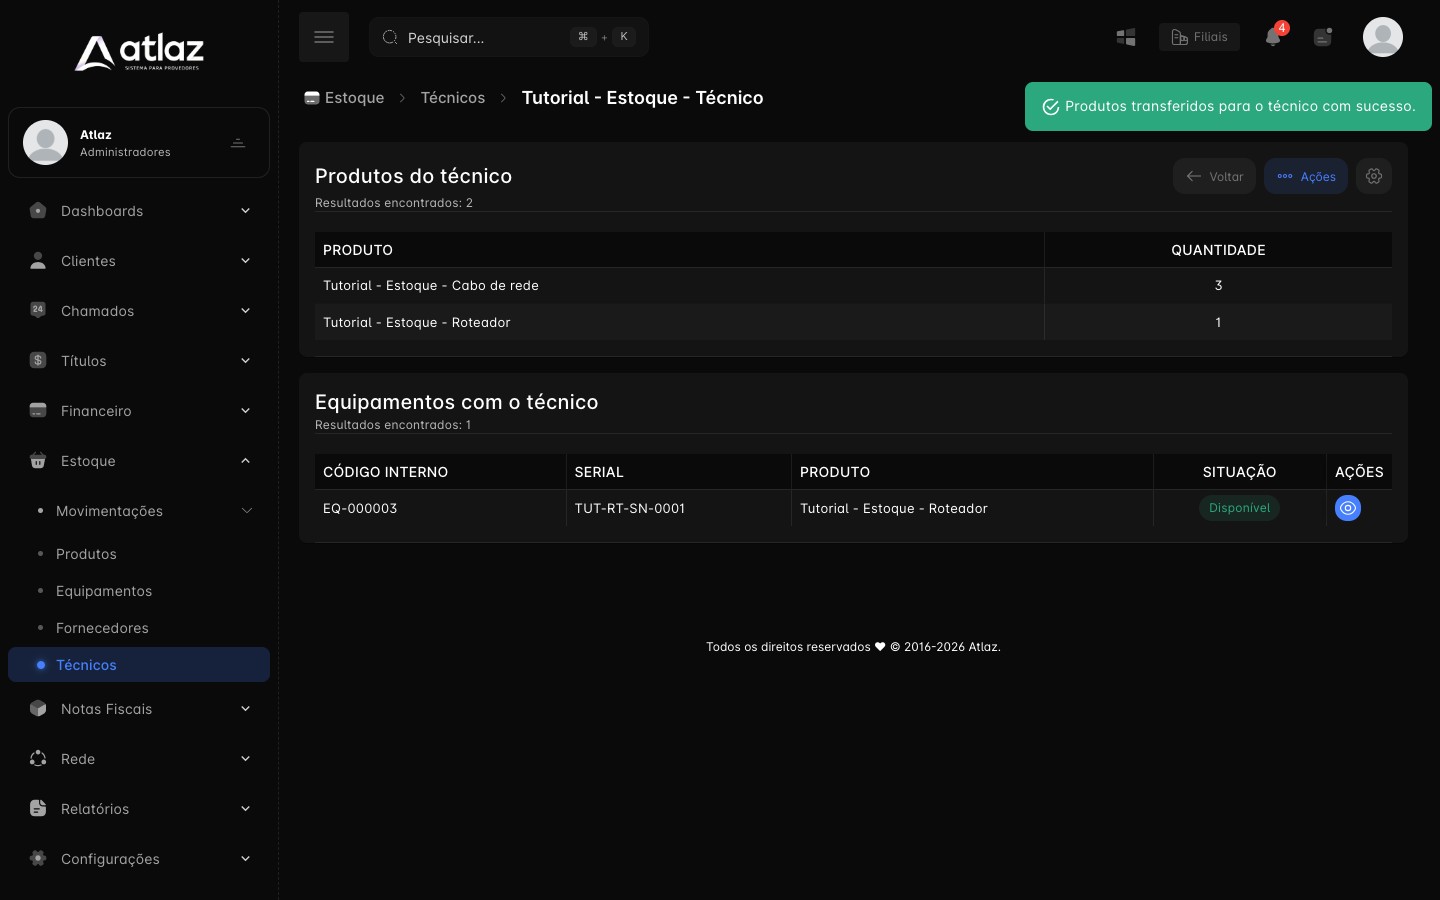
Task: Click the Chamados sidebar icon
Action: (38, 310)
